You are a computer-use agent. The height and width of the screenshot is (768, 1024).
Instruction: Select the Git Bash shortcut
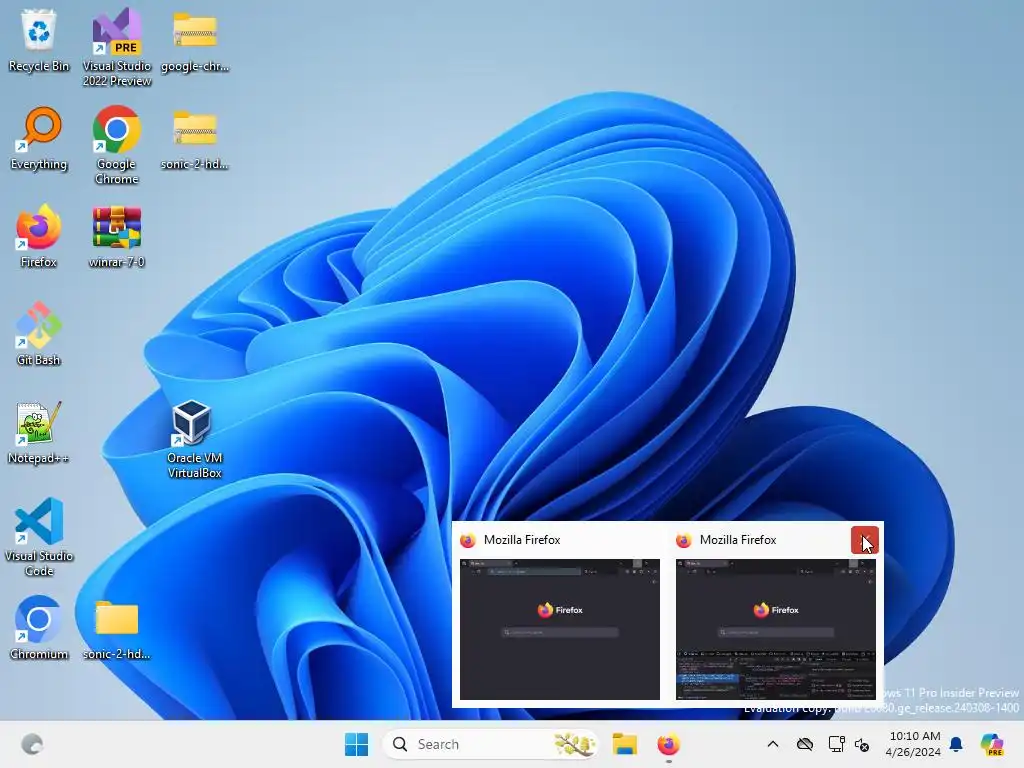pyautogui.click(x=39, y=334)
